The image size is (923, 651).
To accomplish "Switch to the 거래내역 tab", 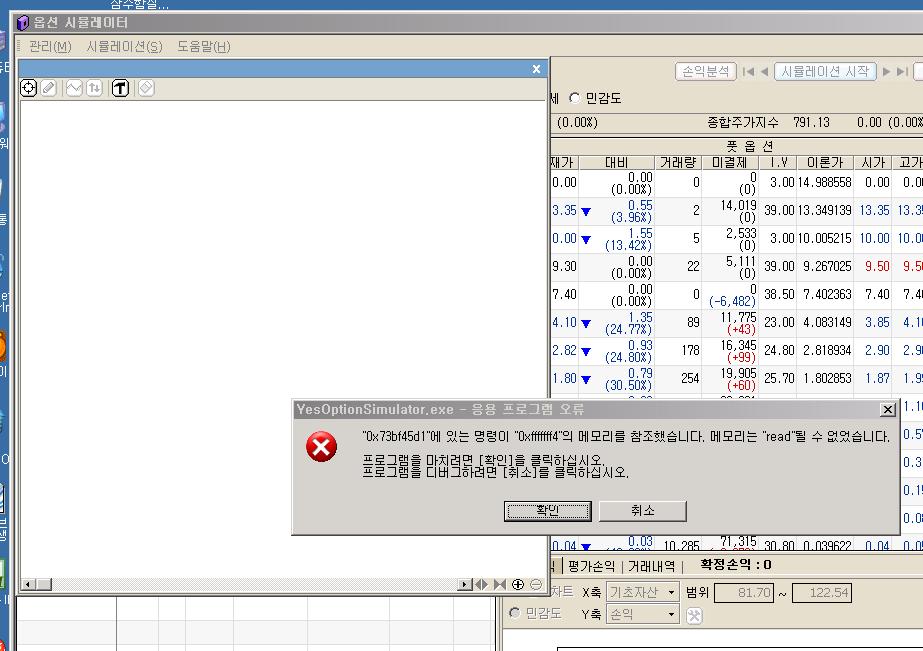I will tap(651, 566).
